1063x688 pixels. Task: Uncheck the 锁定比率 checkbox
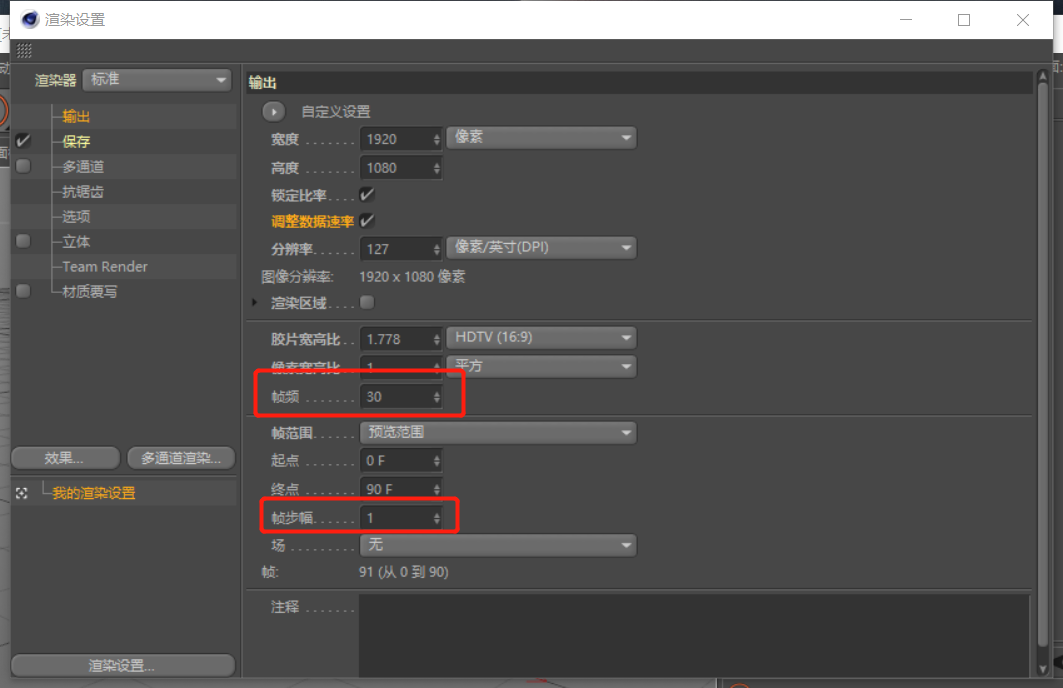coord(367,196)
